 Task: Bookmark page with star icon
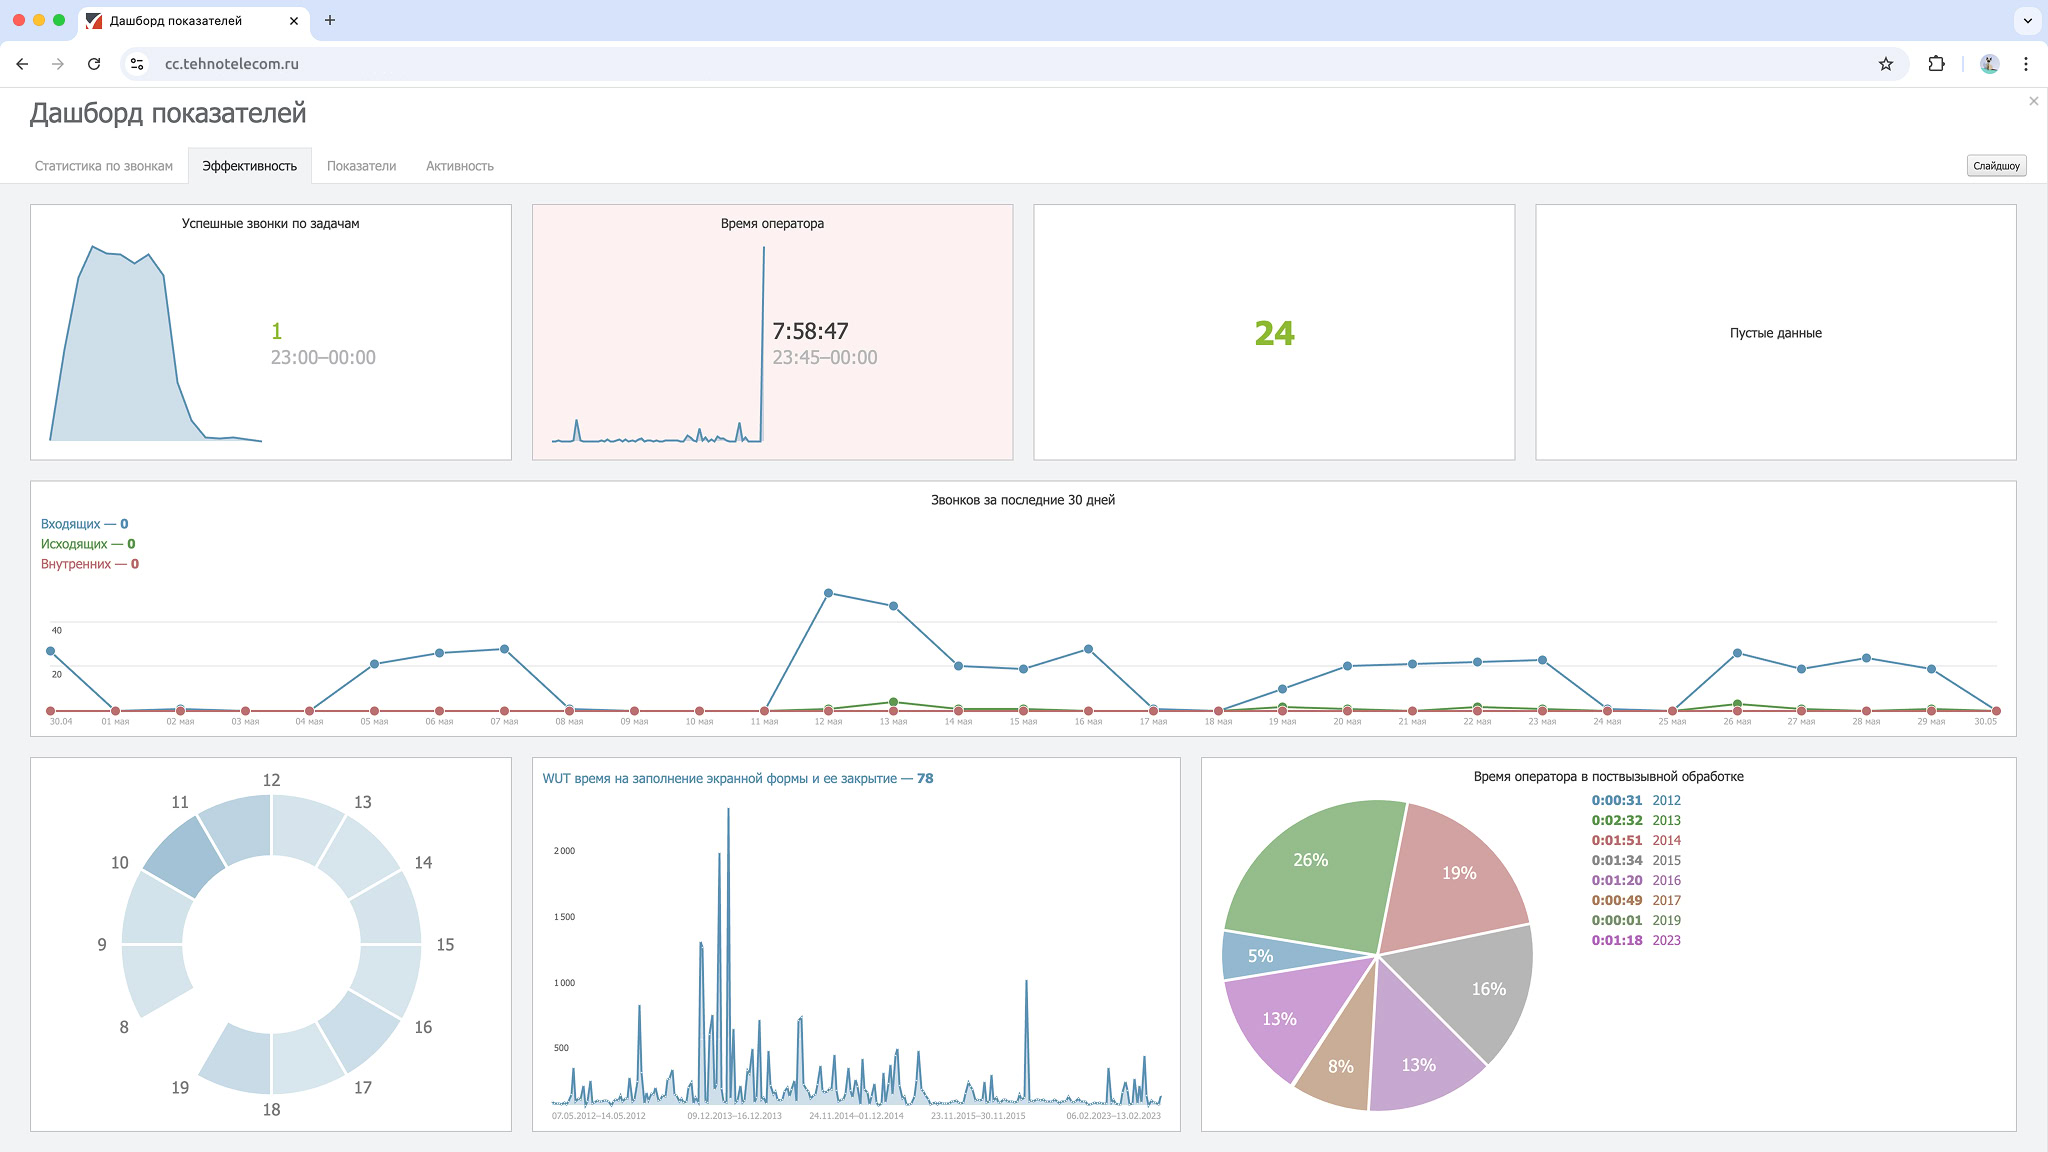click(1885, 64)
